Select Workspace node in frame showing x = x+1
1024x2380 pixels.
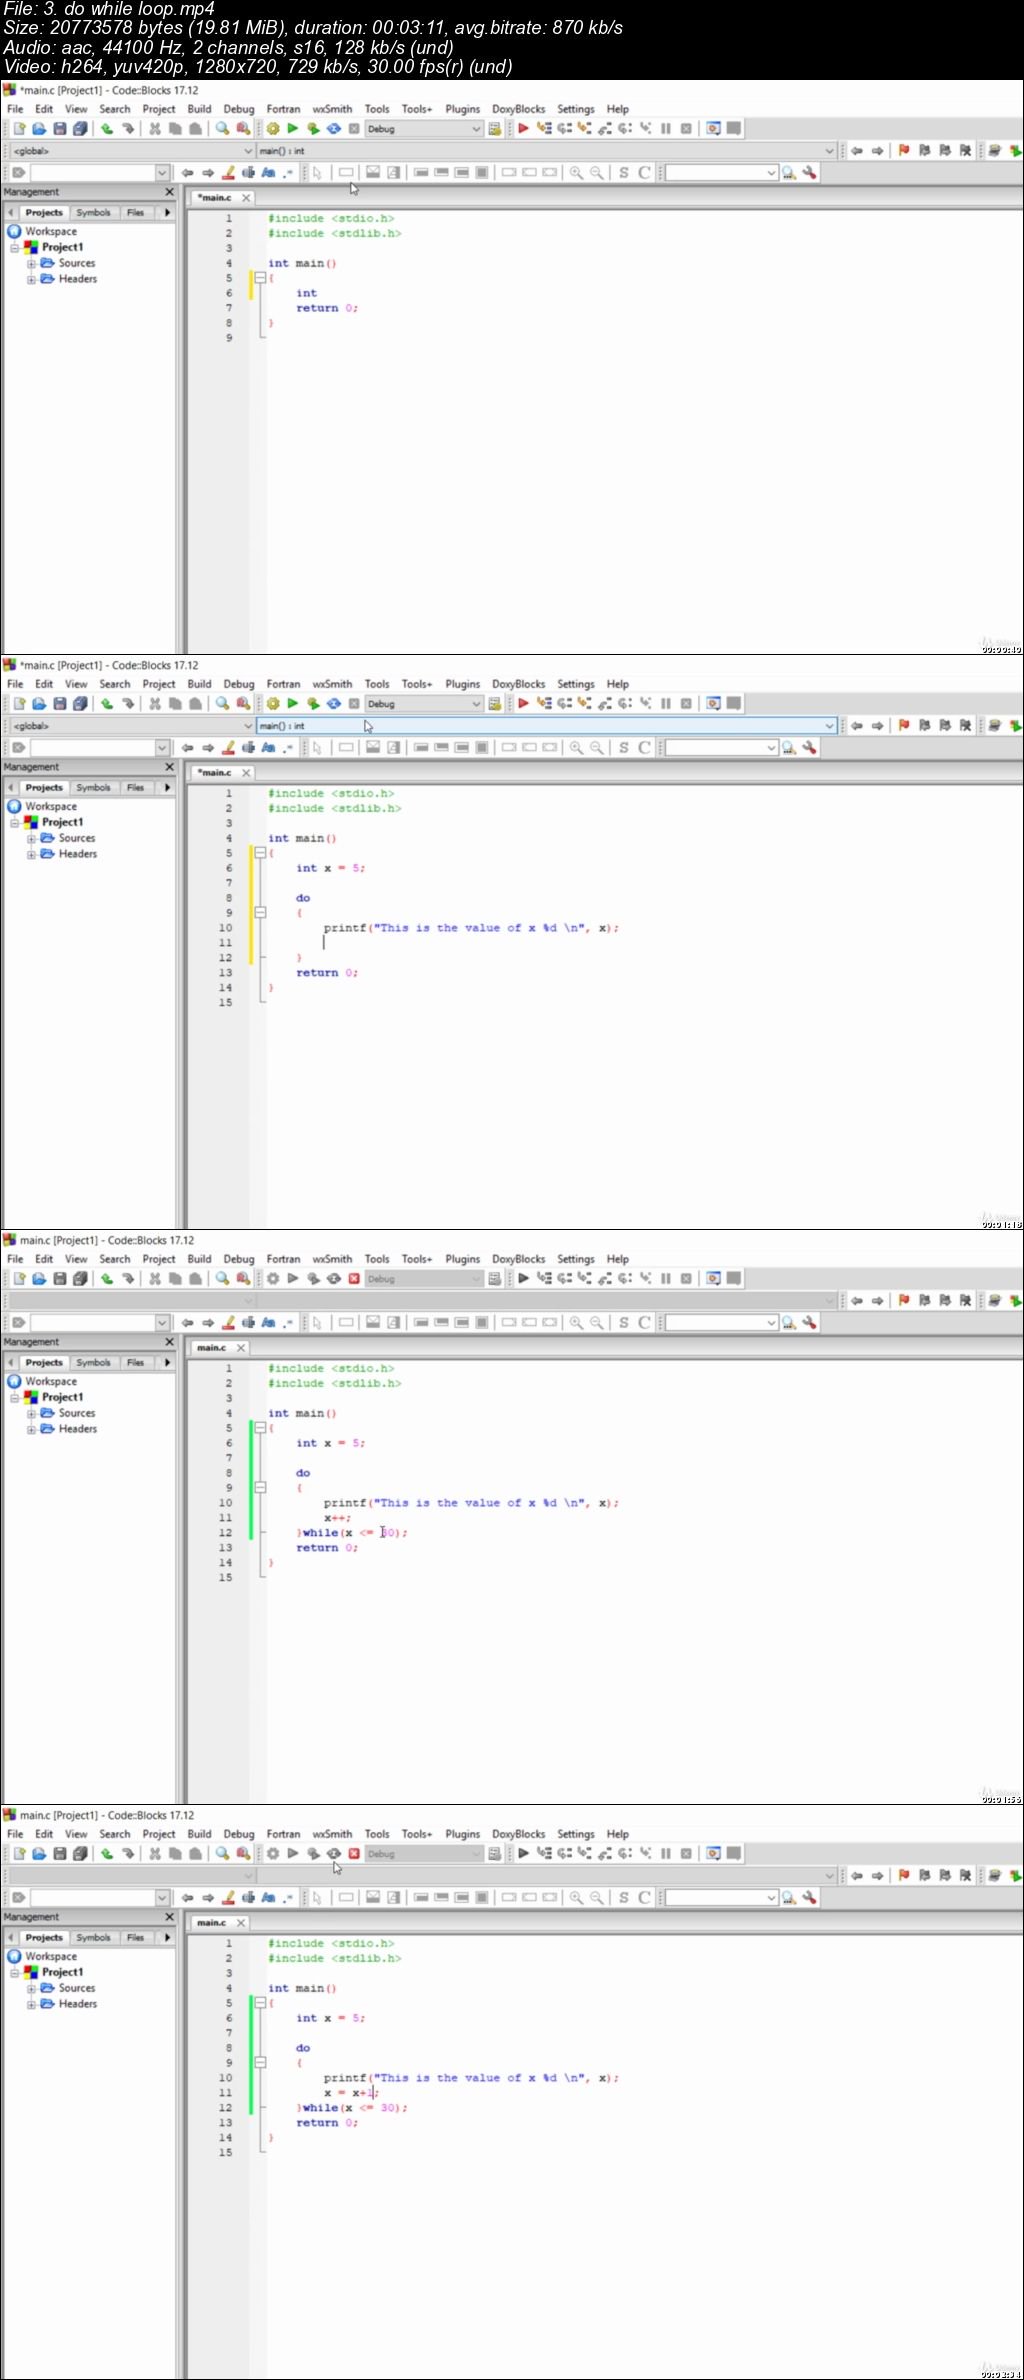[50, 1957]
